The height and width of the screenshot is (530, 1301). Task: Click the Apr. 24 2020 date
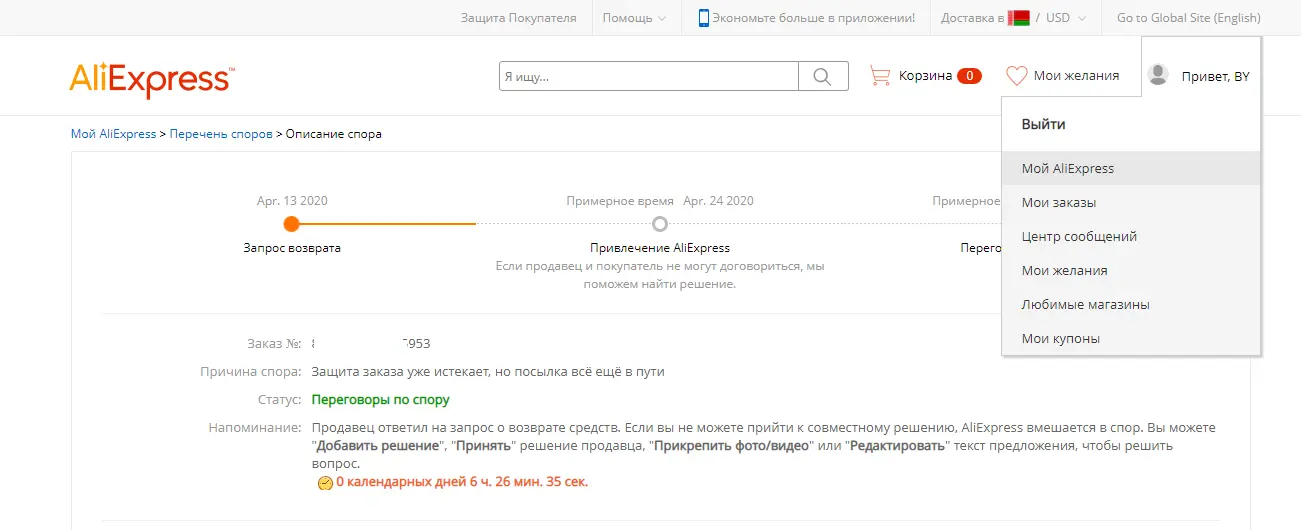[717, 201]
